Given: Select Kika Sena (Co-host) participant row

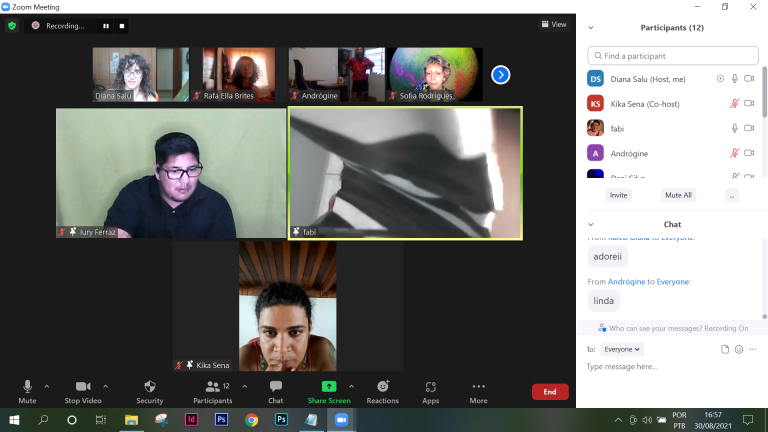Looking at the screenshot, I should click(x=672, y=103).
